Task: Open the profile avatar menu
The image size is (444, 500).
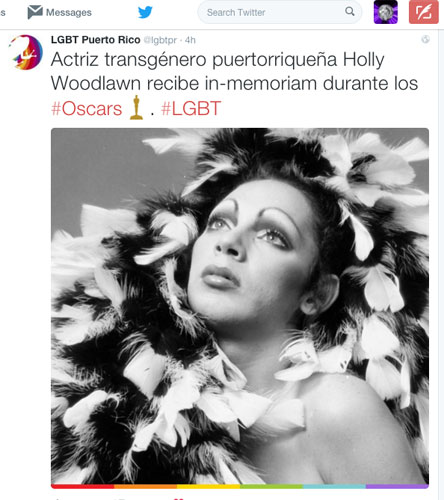Action: (386, 12)
